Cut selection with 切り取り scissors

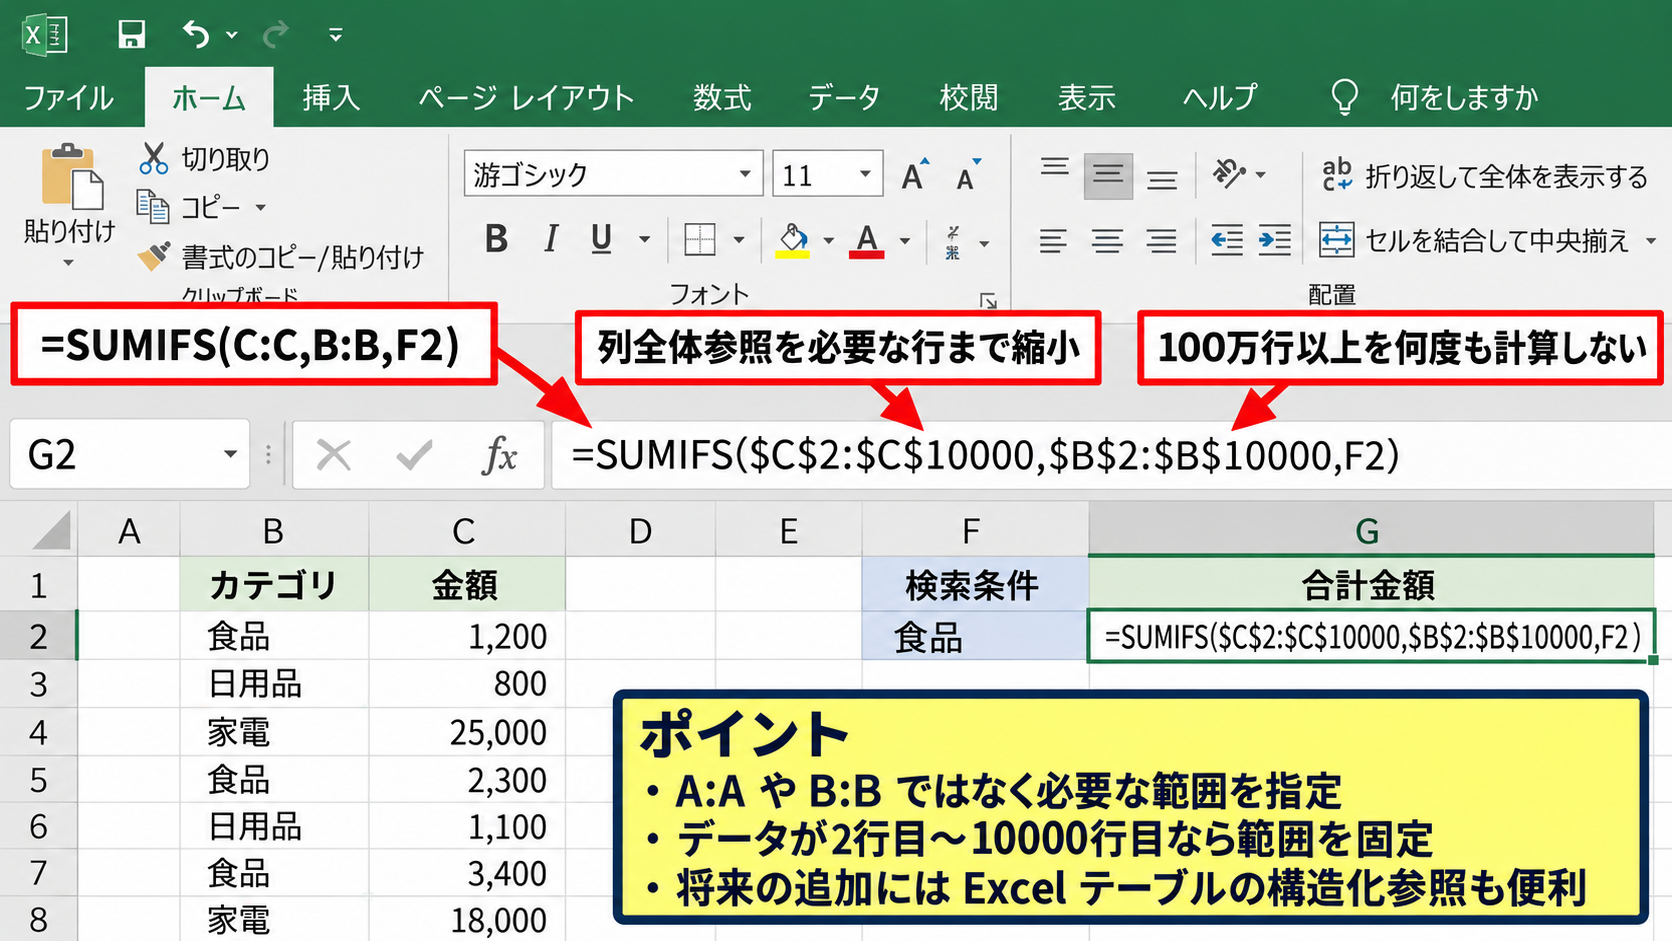pyautogui.click(x=204, y=159)
